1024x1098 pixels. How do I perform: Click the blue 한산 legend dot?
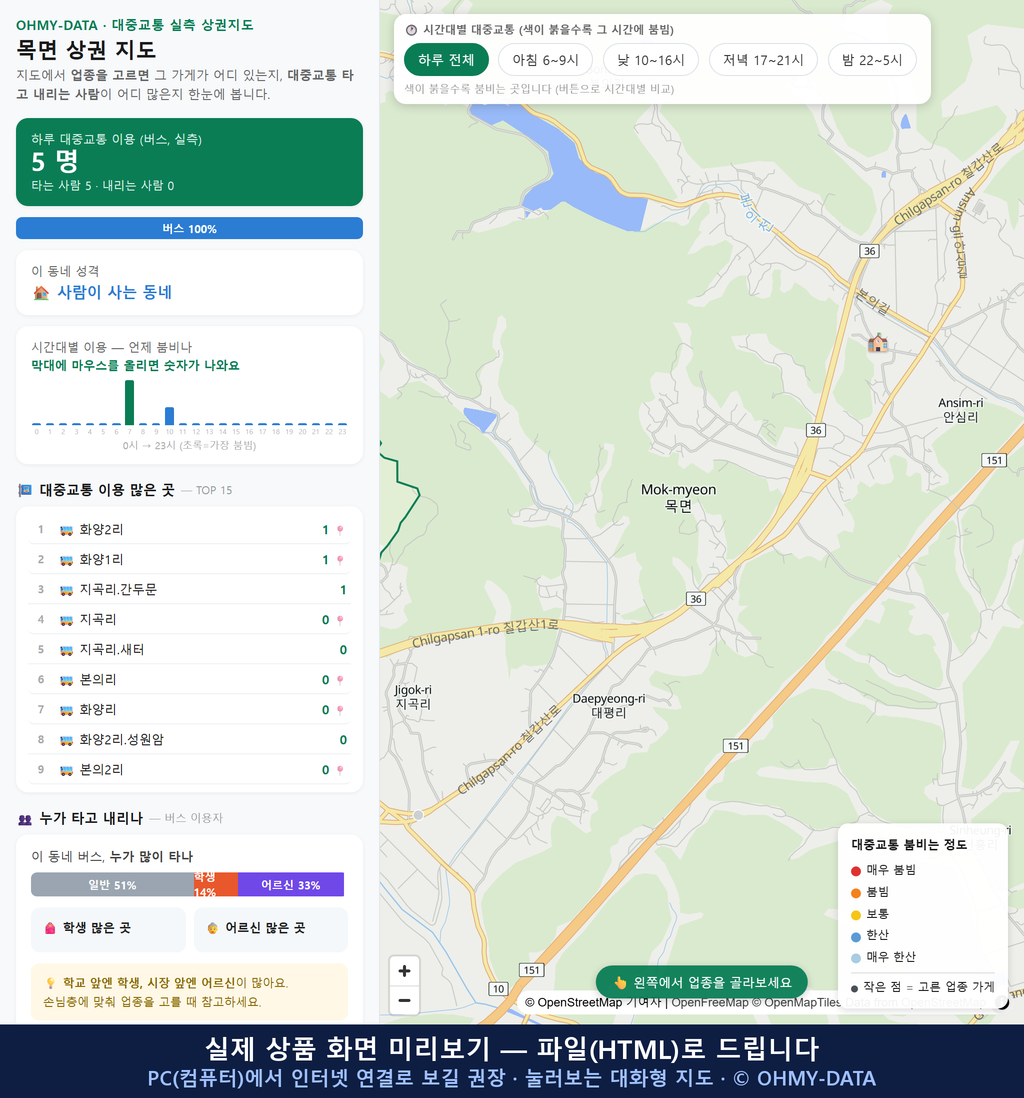(x=855, y=937)
